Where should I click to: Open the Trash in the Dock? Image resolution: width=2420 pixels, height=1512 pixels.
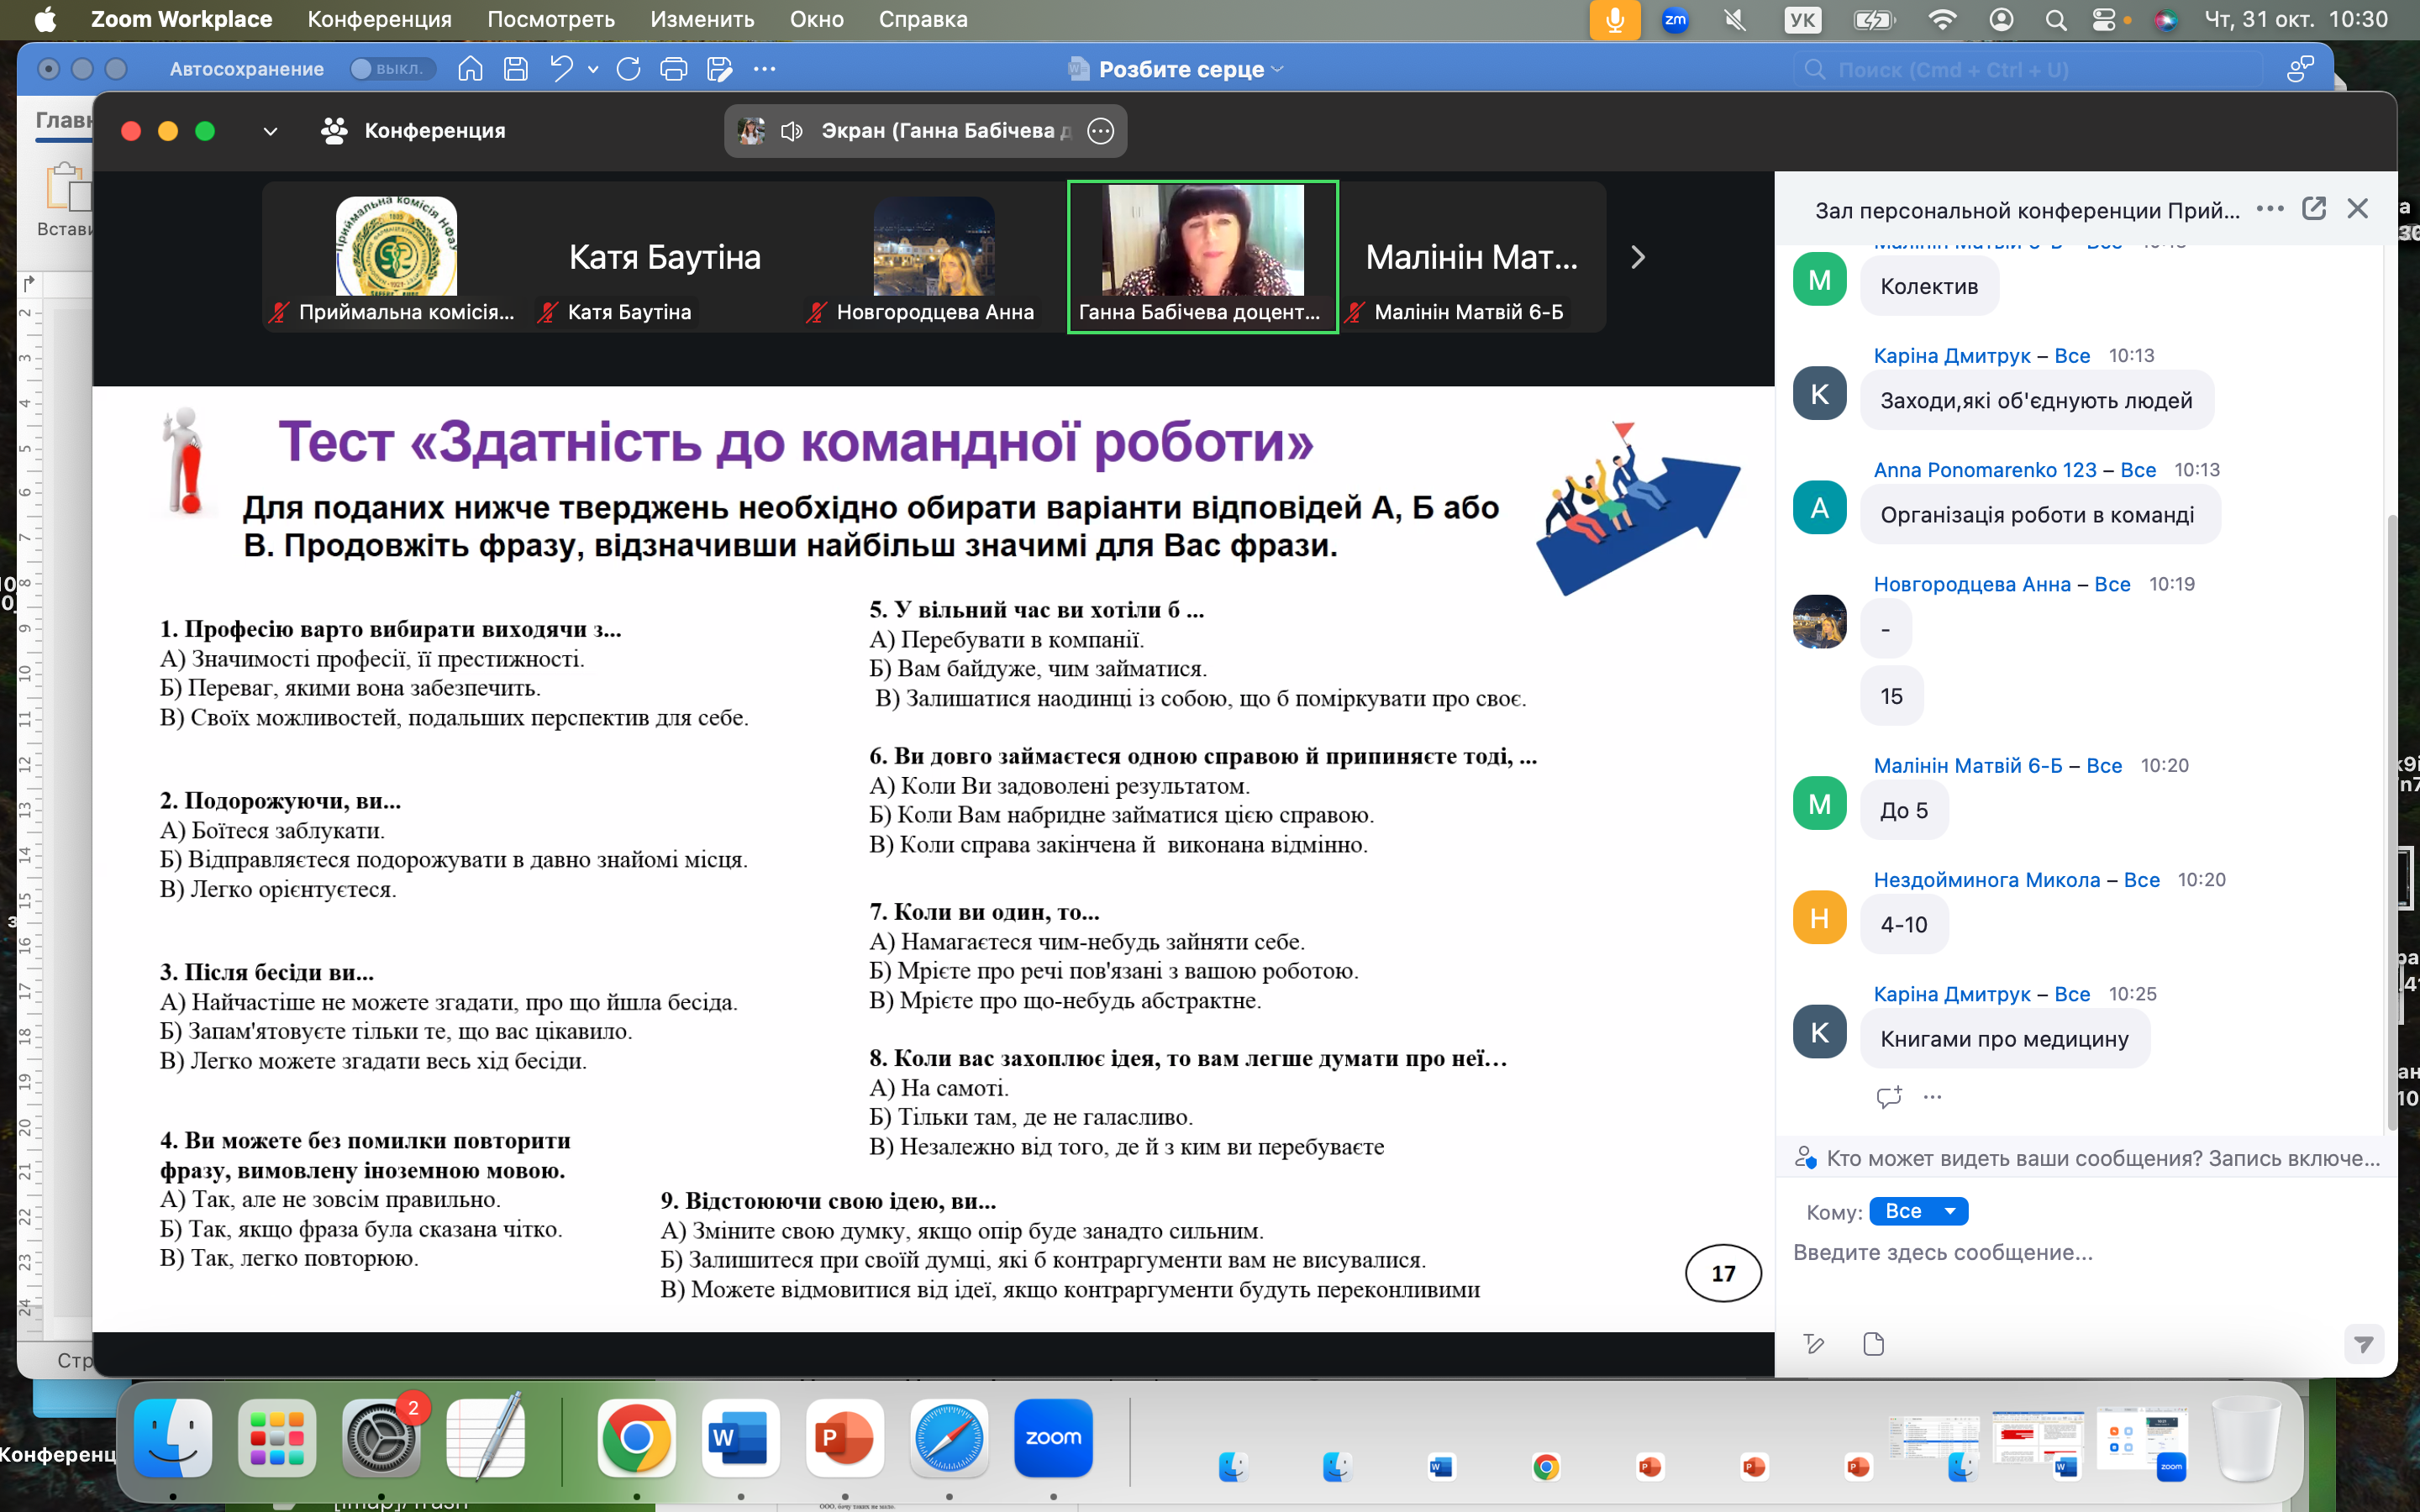[x=2246, y=1438]
